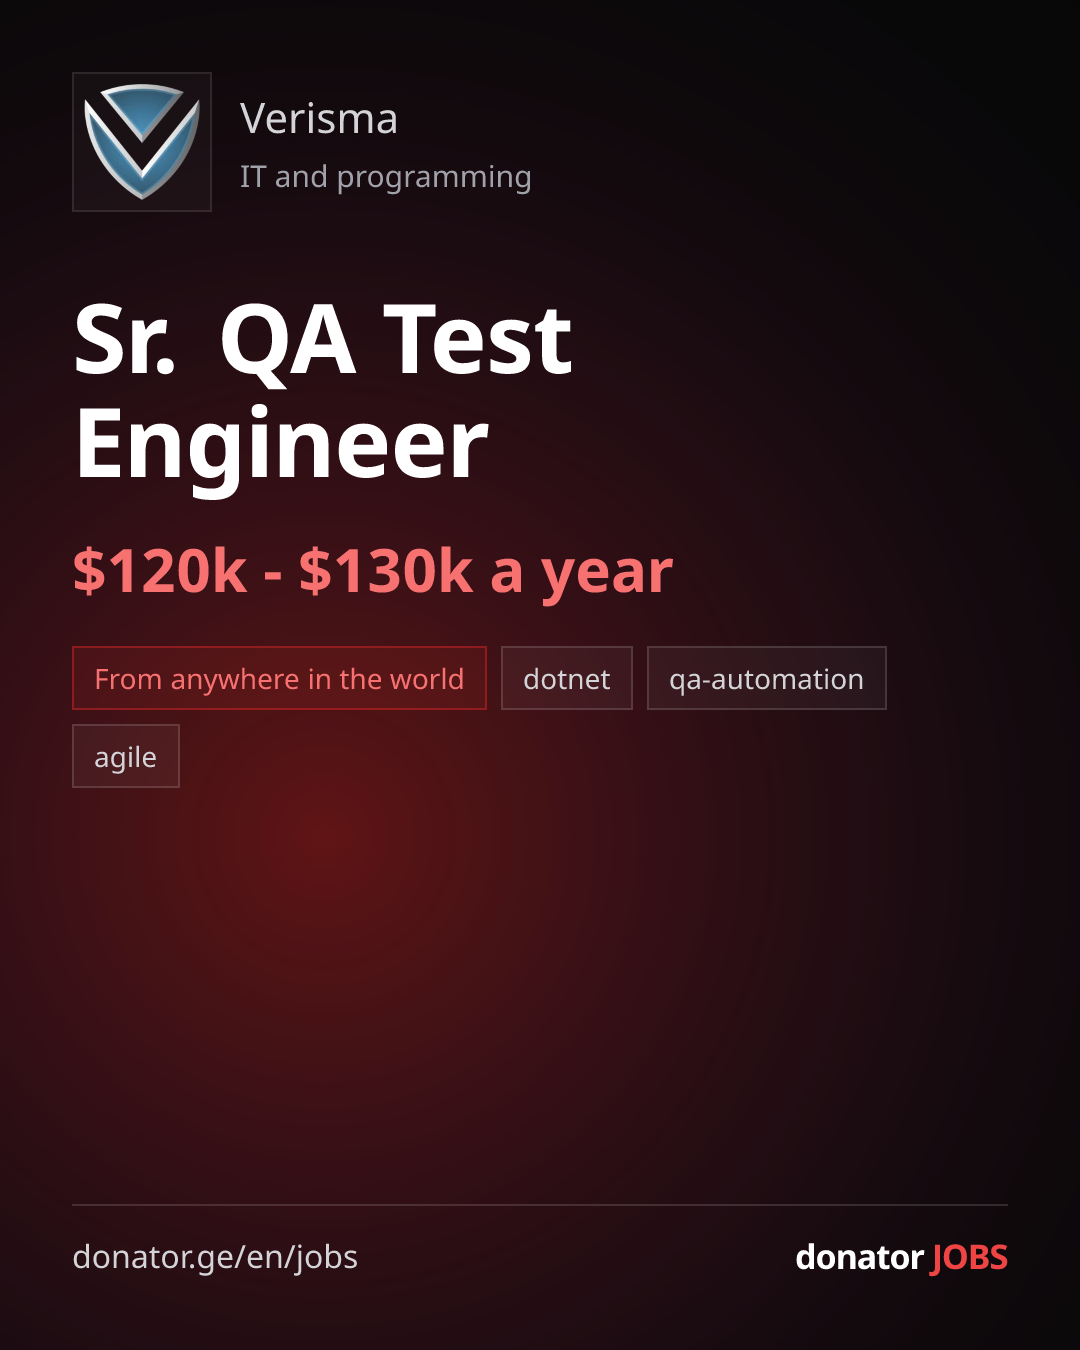Click the $120k figure in salary

click(x=160, y=571)
